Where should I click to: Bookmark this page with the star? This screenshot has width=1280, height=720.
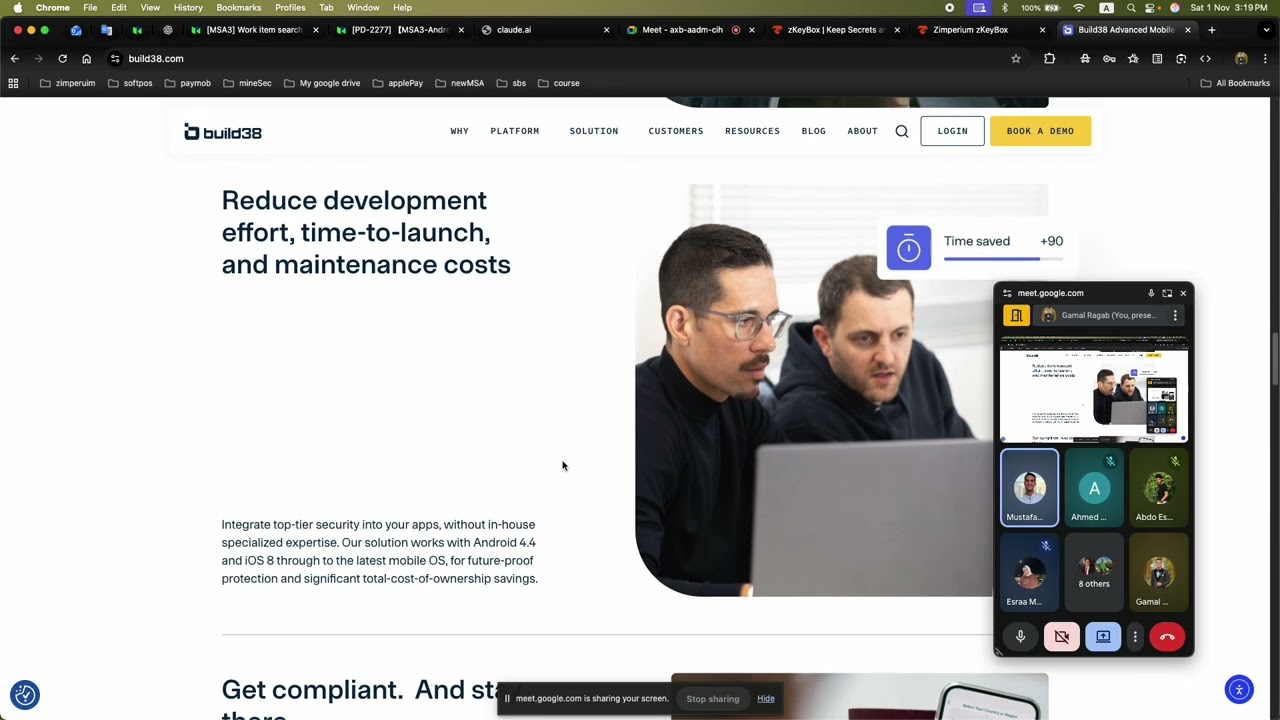[x=1016, y=59]
